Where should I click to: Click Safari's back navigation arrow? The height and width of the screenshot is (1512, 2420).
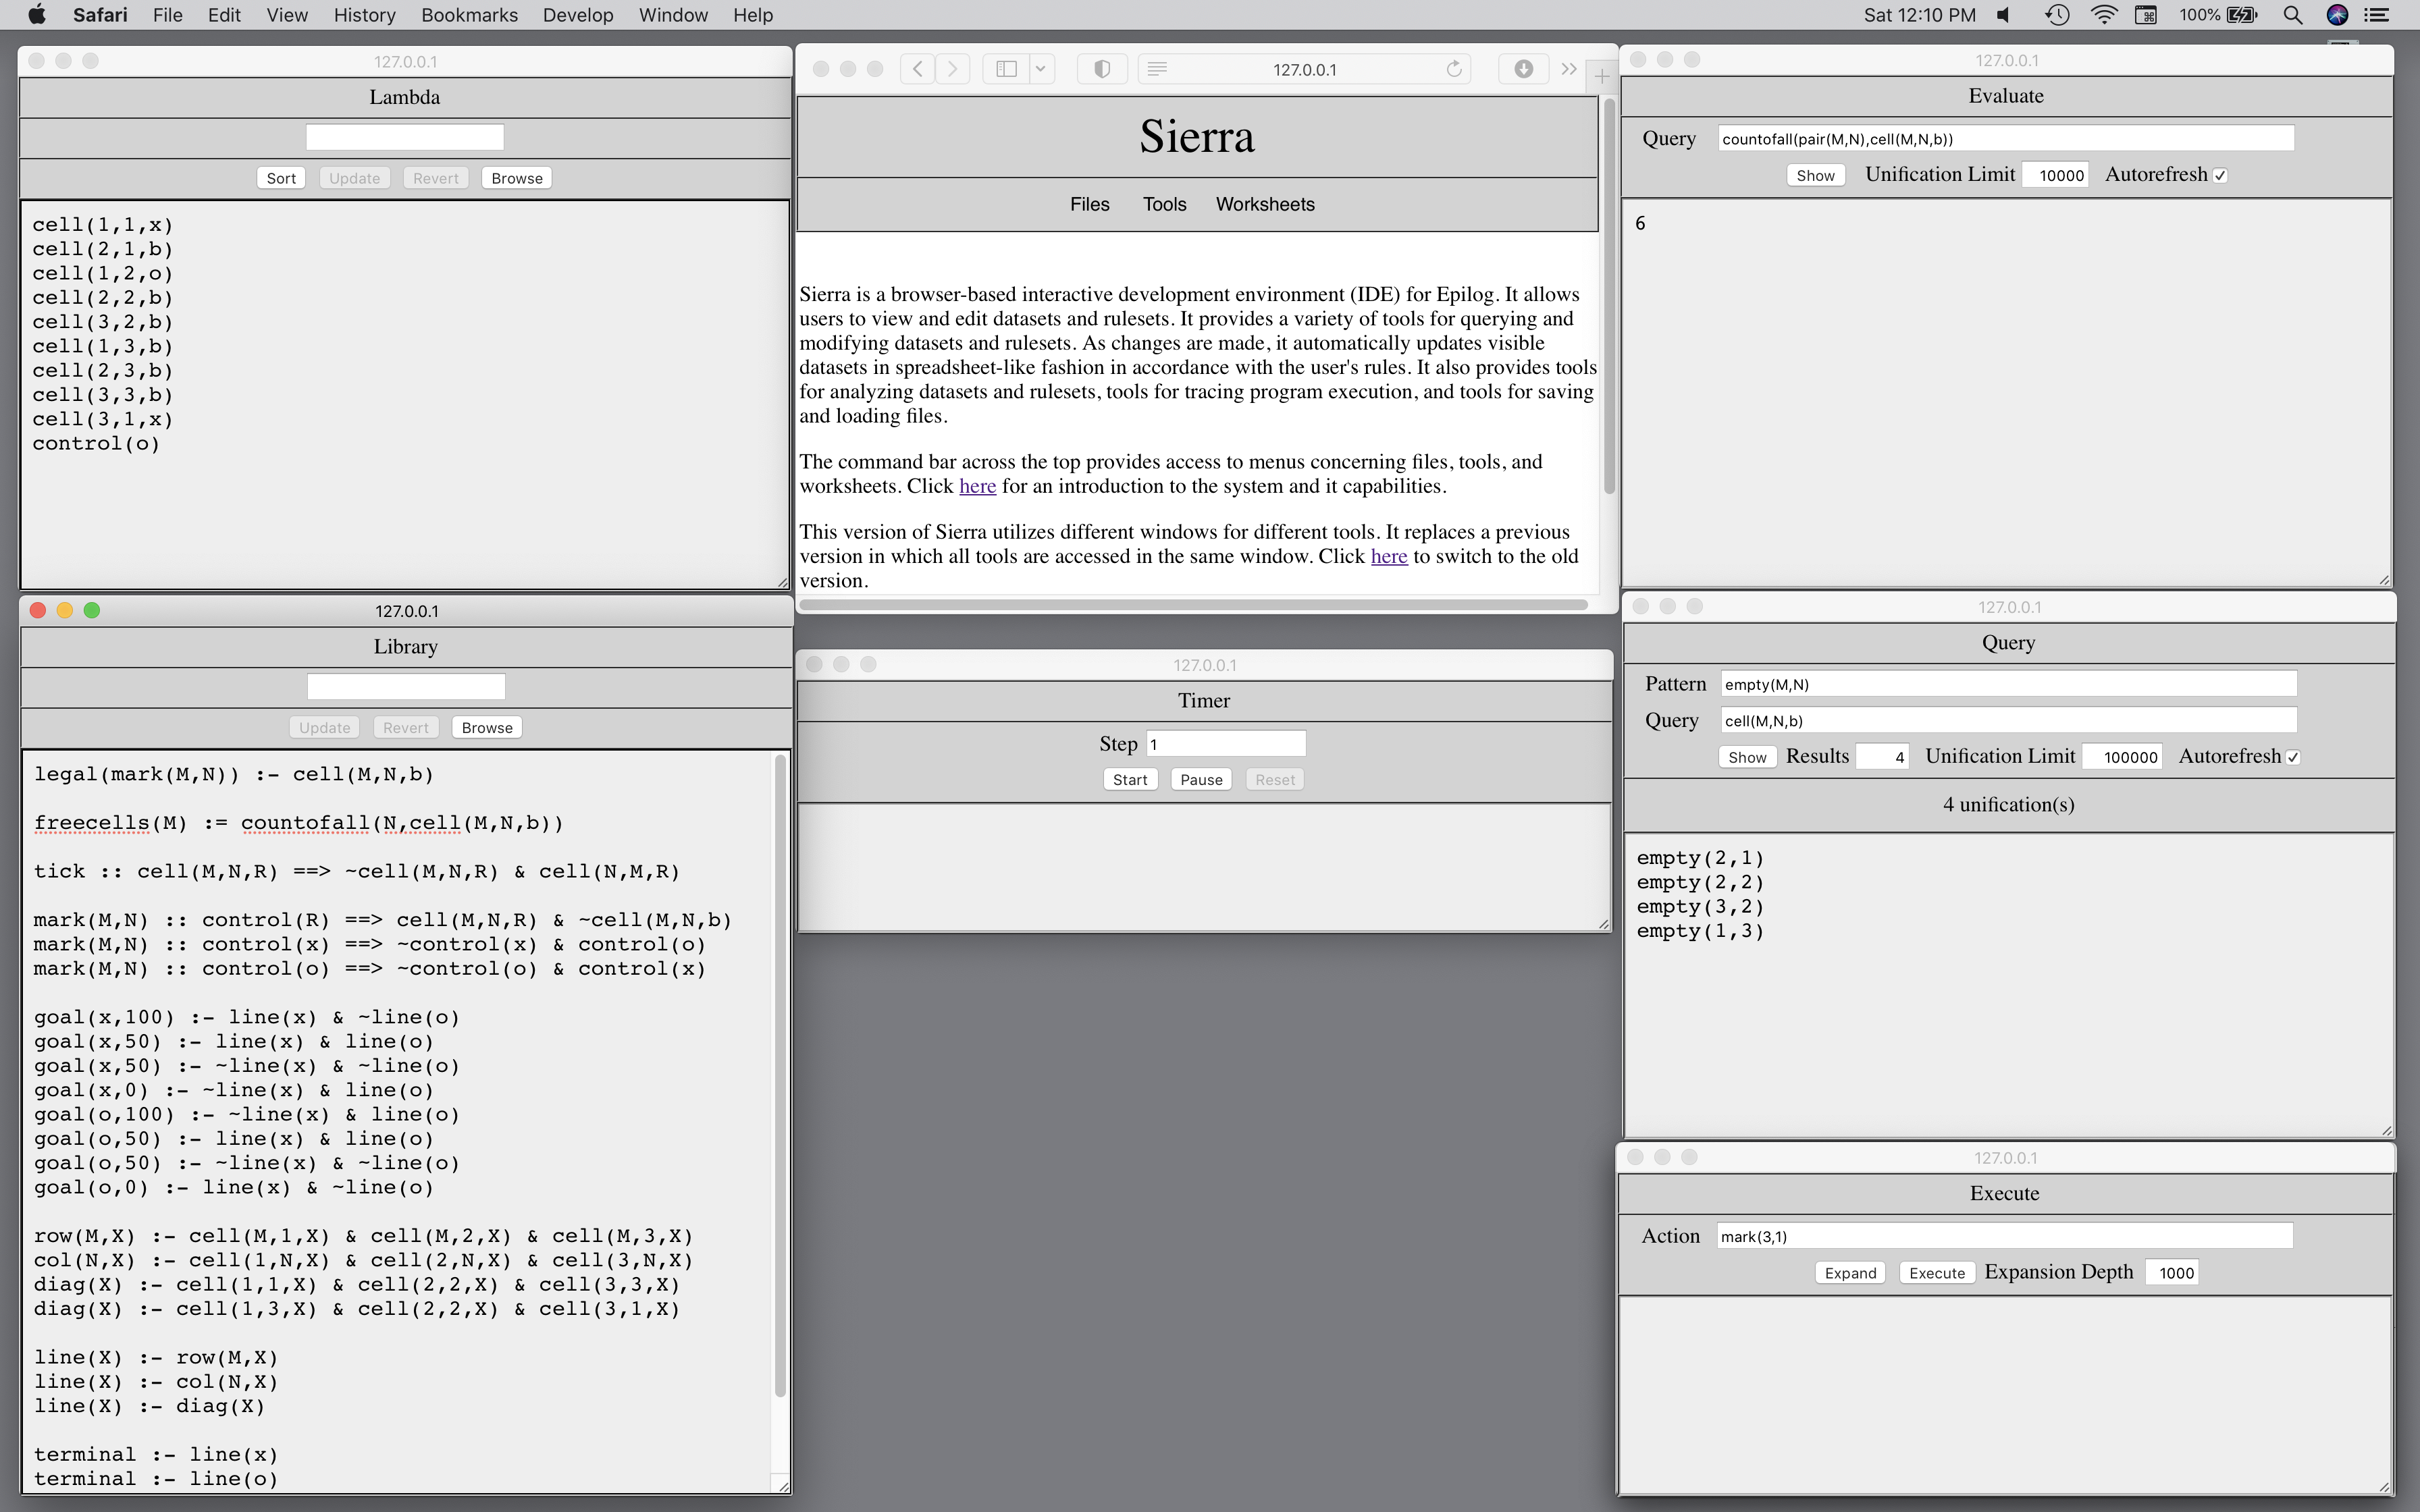(x=917, y=69)
